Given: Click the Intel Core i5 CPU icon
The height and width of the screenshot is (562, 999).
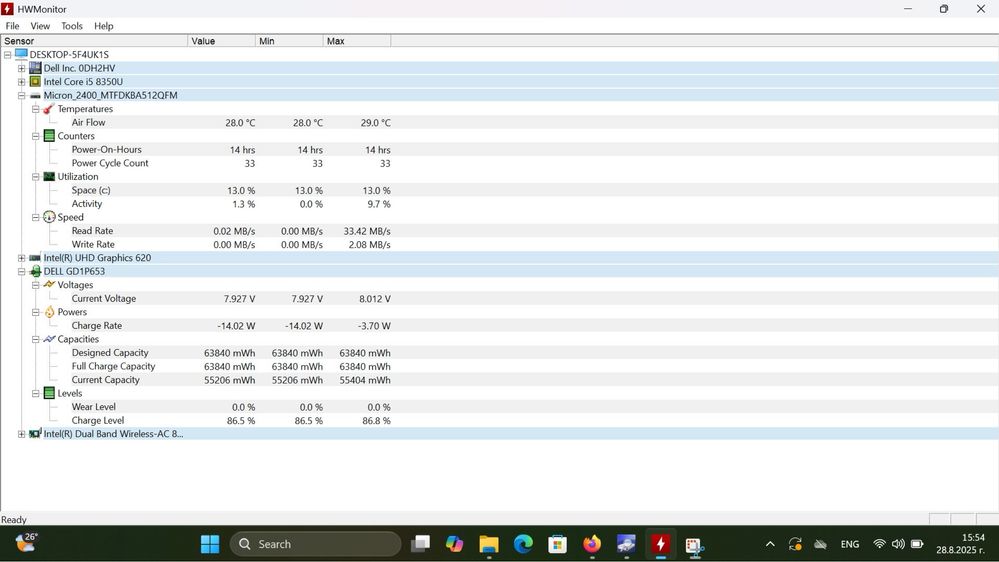Looking at the screenshot, I should tap(35, 82).
